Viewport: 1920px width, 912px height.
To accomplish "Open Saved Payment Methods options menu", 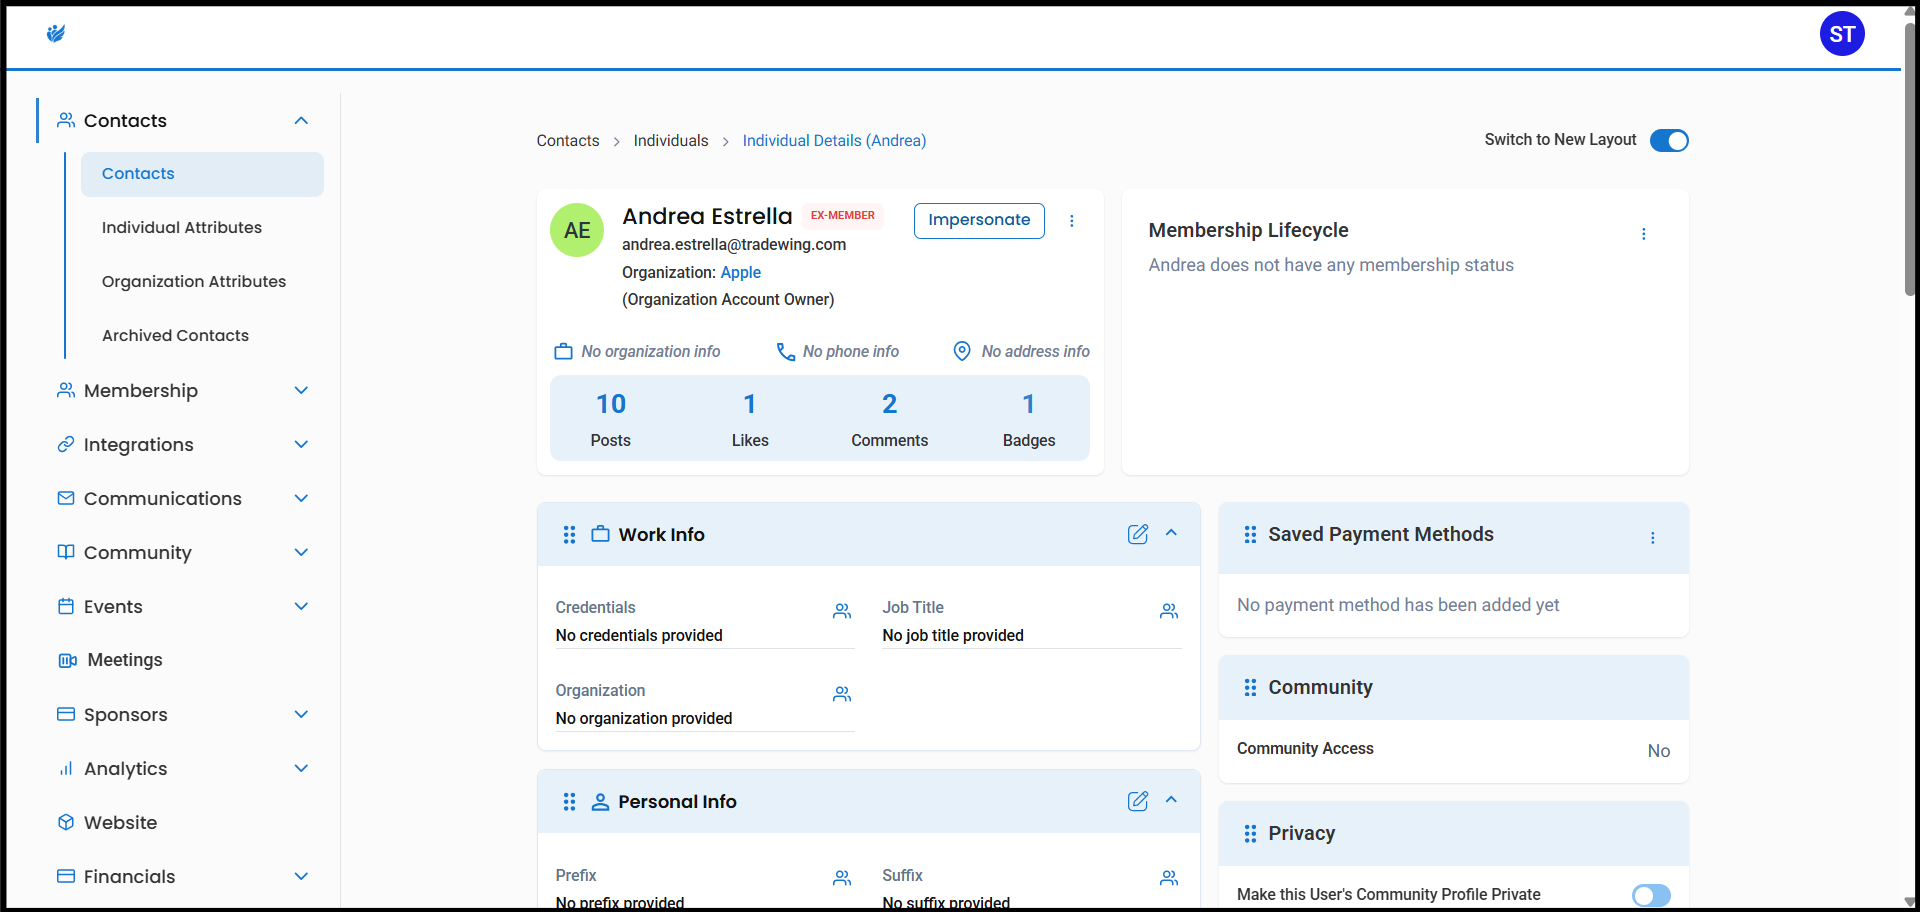I will pos(1653,538).
